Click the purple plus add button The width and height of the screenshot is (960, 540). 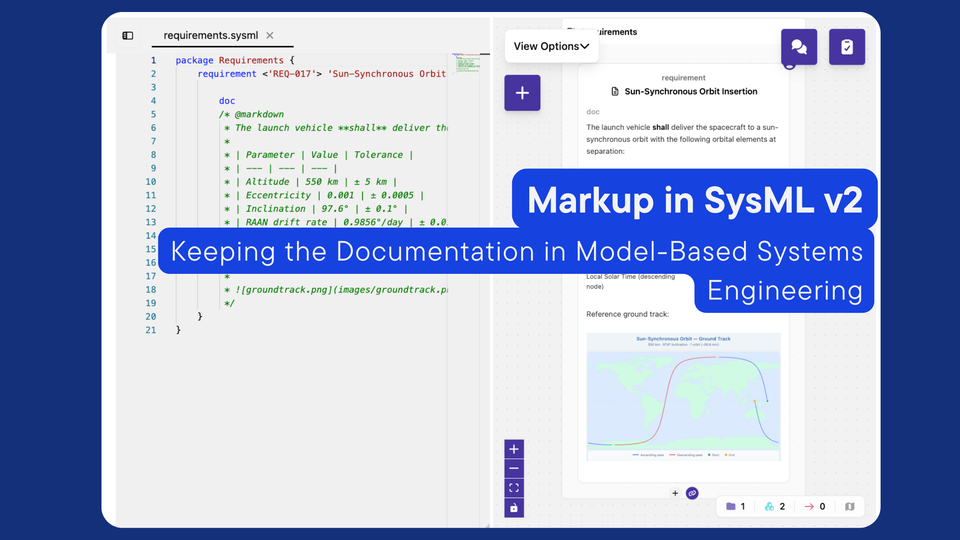tap(522, 93)
